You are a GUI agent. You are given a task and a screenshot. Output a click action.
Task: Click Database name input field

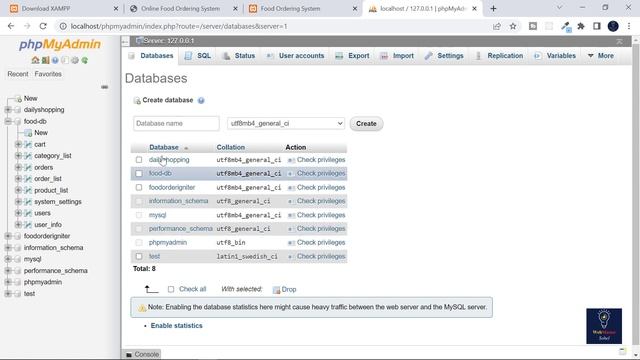[x=176, y=123]
